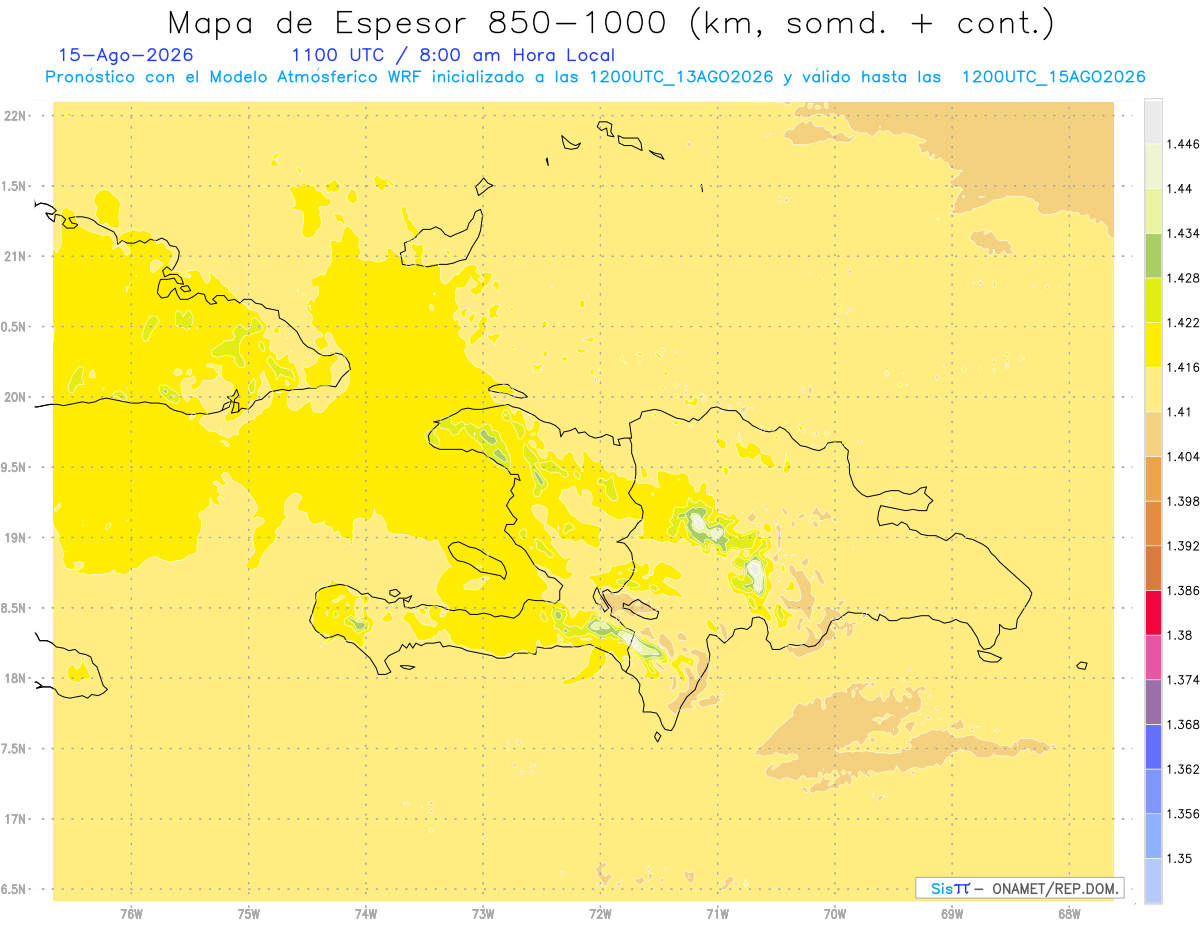Viewport: 1200px width, 927px height.
Task: Click the '1.356' colorbar value
Action: [x=1184, y=814]
